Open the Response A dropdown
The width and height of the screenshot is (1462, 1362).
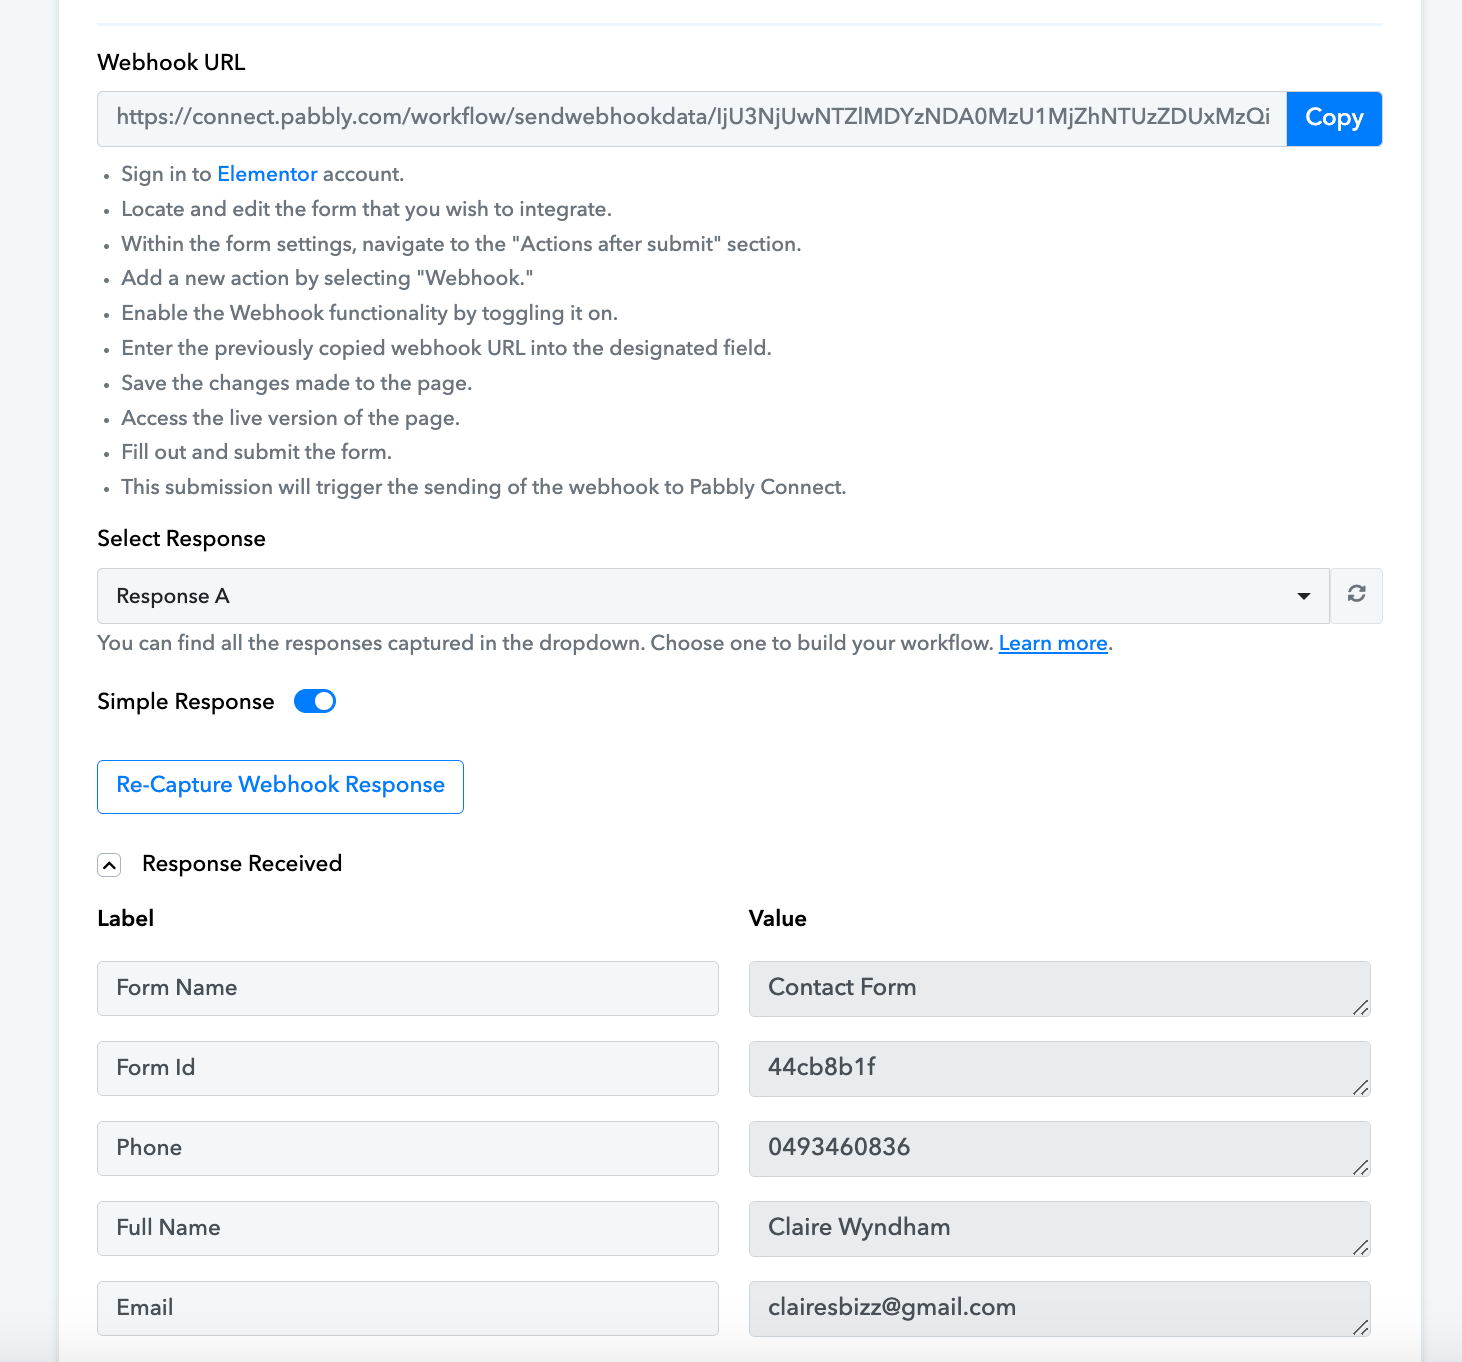tap(713, 596)
